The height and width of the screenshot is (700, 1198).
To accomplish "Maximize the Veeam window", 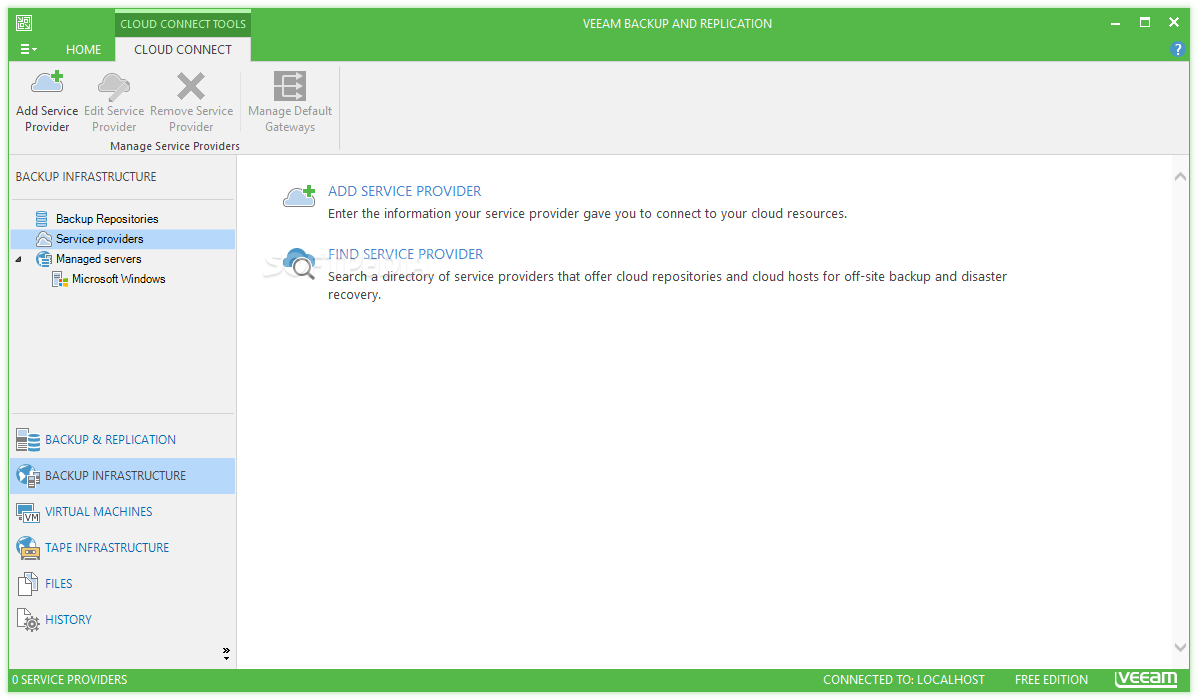I will click(1145, 23).
